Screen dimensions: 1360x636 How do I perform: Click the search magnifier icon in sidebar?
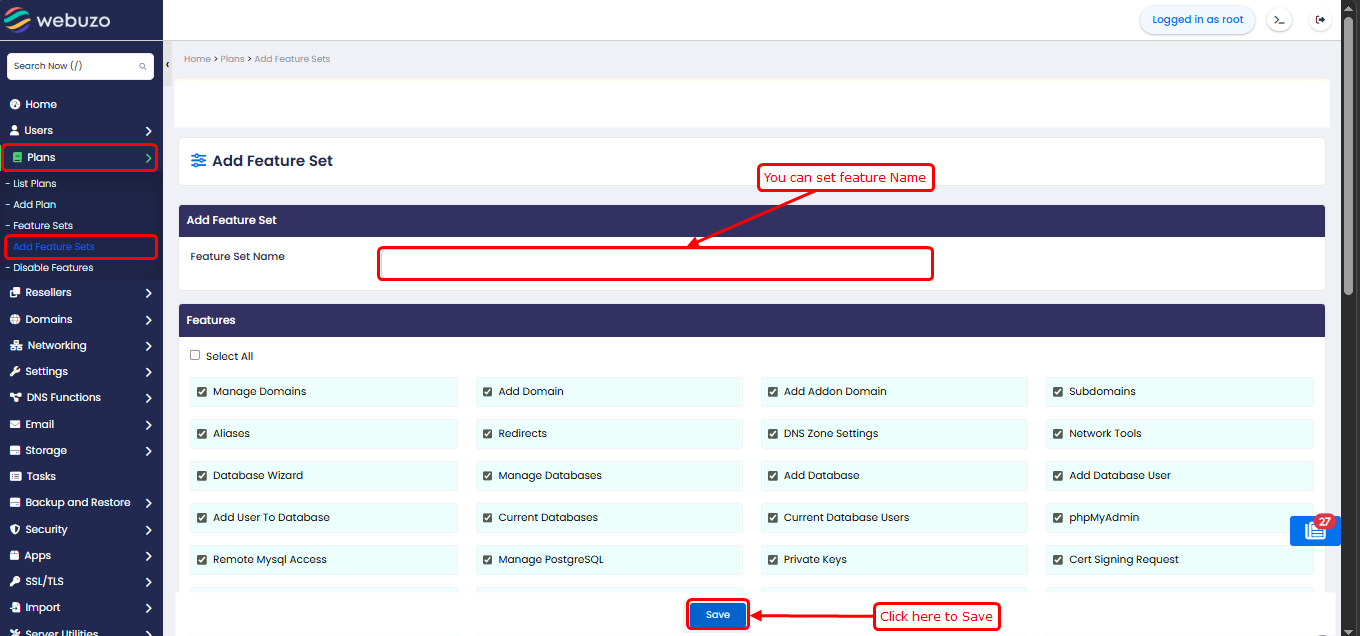point(143,66)
